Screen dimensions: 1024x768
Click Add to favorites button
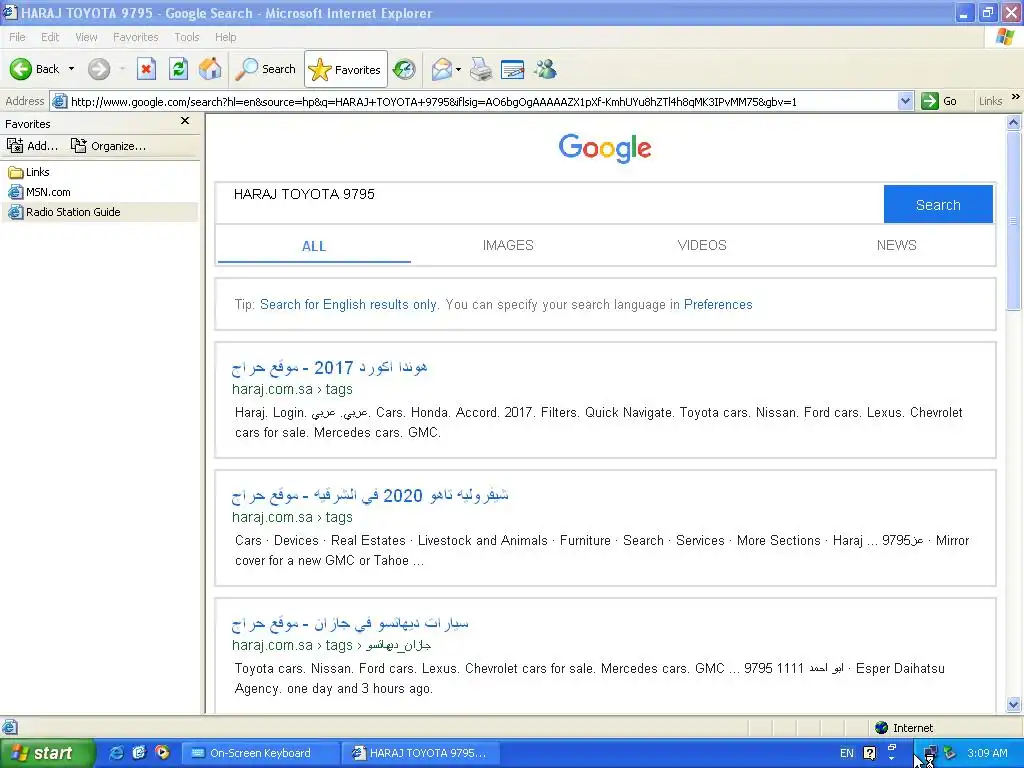pos(33,146)
